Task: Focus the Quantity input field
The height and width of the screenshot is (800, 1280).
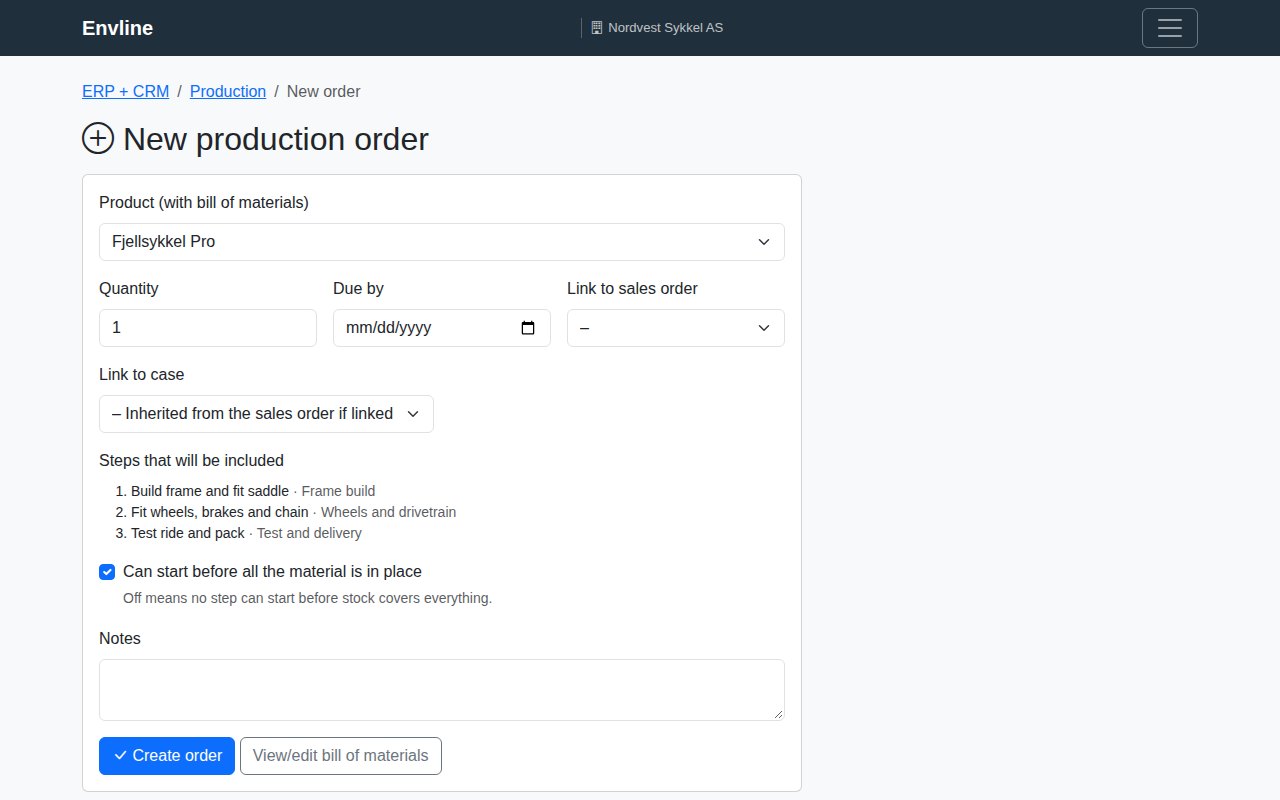Action: tap(208, 328)
